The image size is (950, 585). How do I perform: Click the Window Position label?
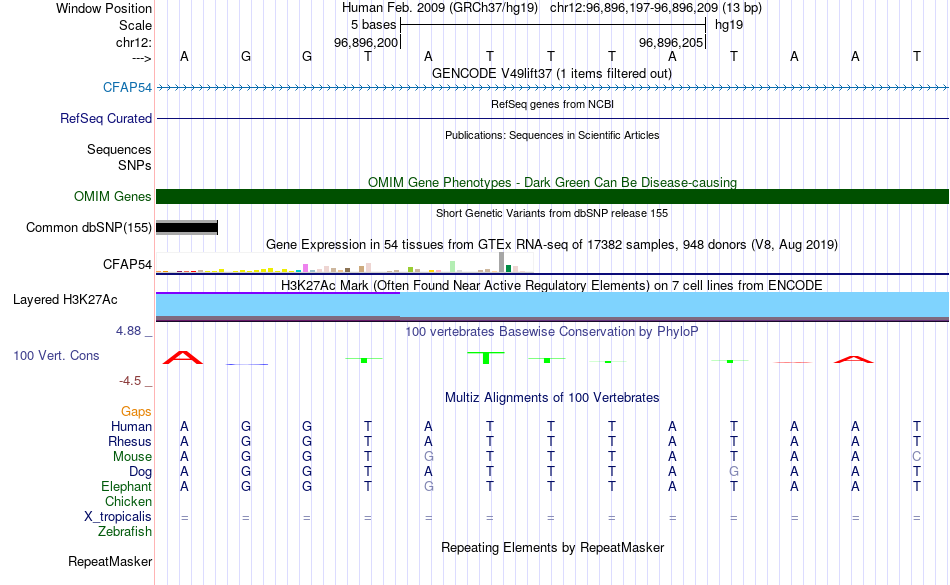104,8
